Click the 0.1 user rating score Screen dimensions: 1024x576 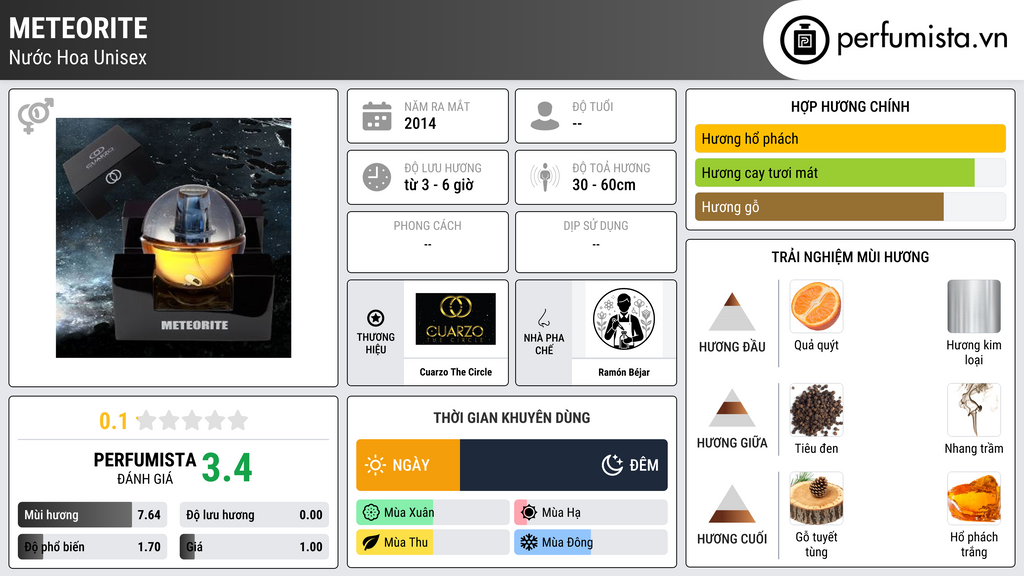click(x=113, y=421)
